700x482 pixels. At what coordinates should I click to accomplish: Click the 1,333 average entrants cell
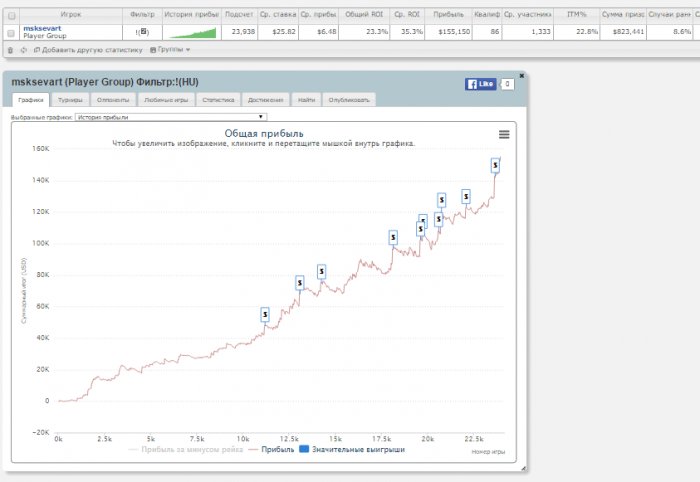pos(528,32)
